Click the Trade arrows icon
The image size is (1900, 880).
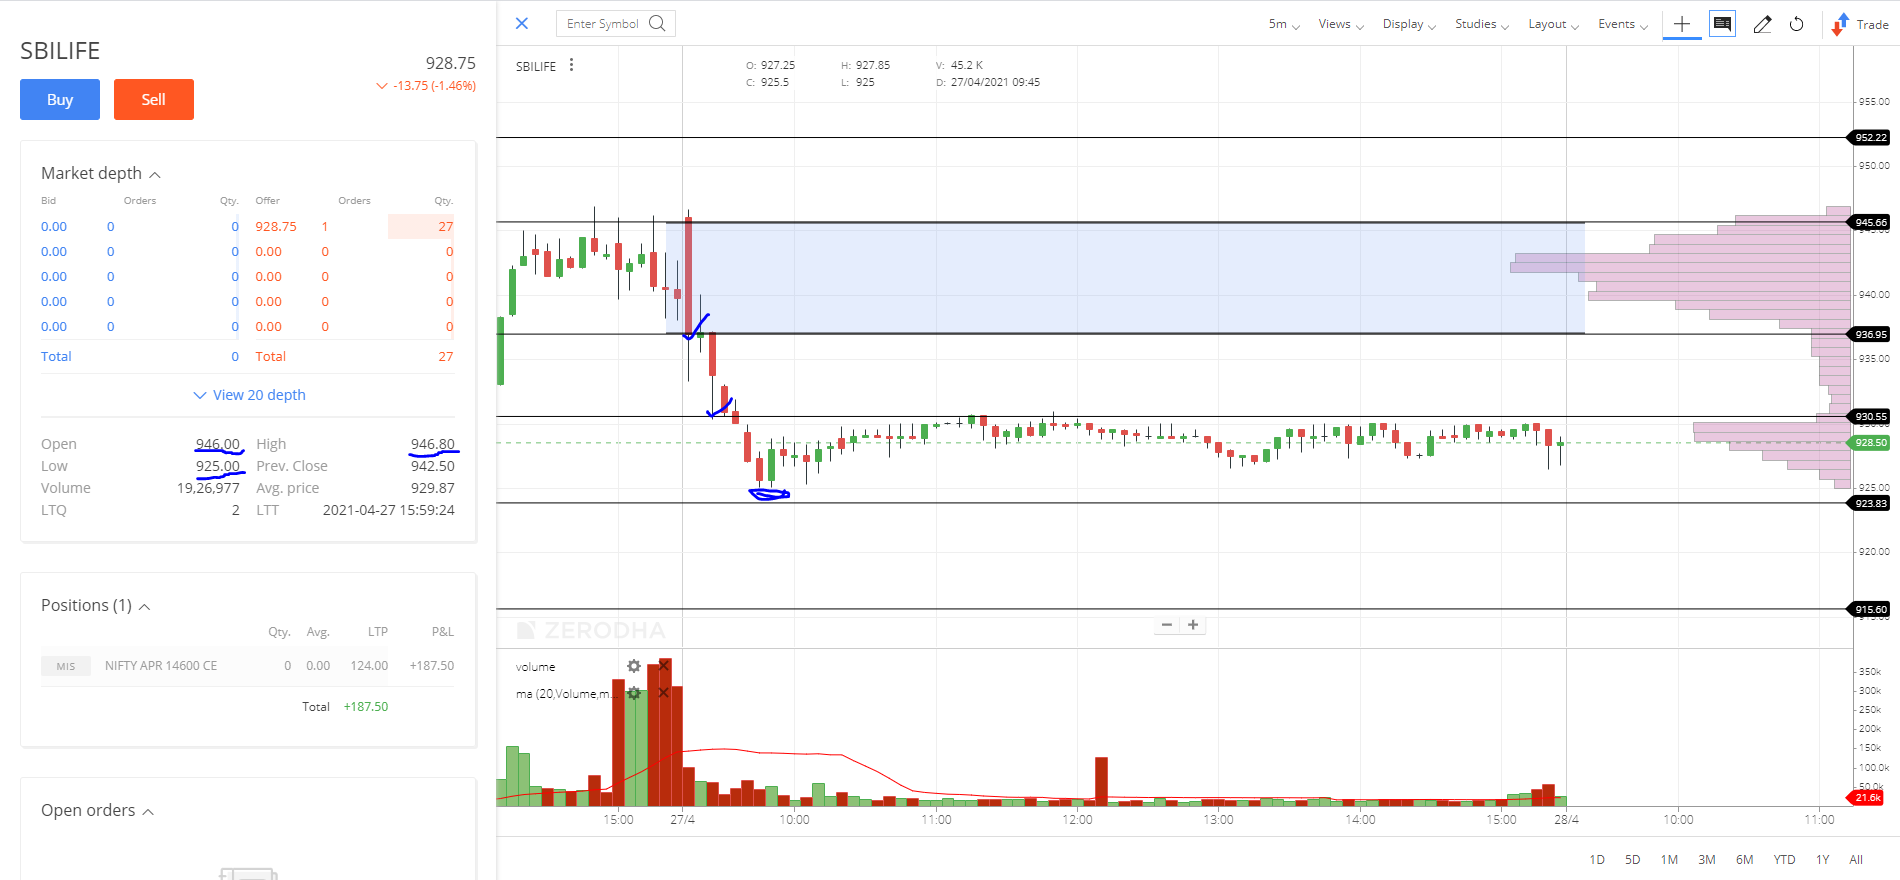pos(1840,24)
